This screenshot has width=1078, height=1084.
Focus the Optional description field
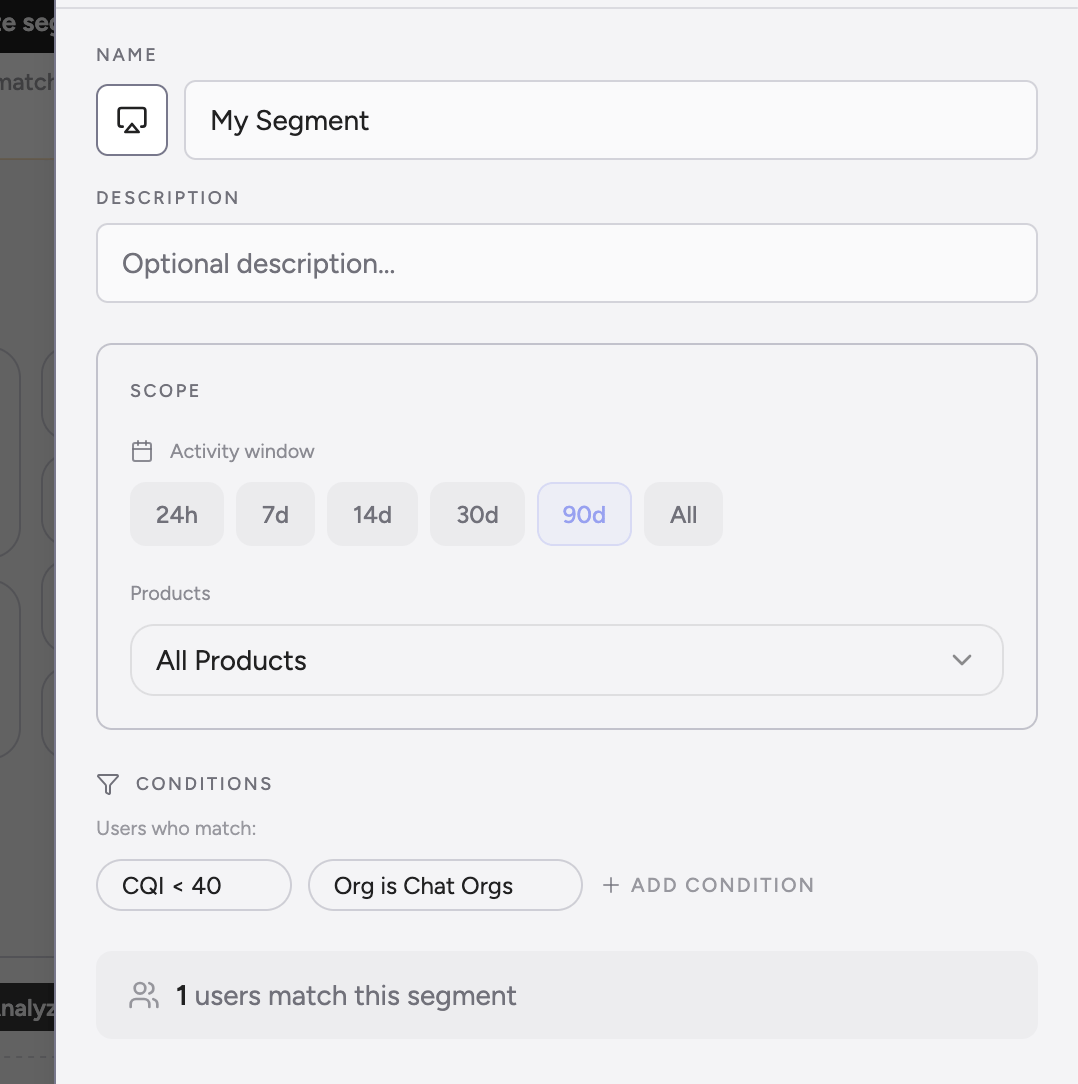coord(566,263)
